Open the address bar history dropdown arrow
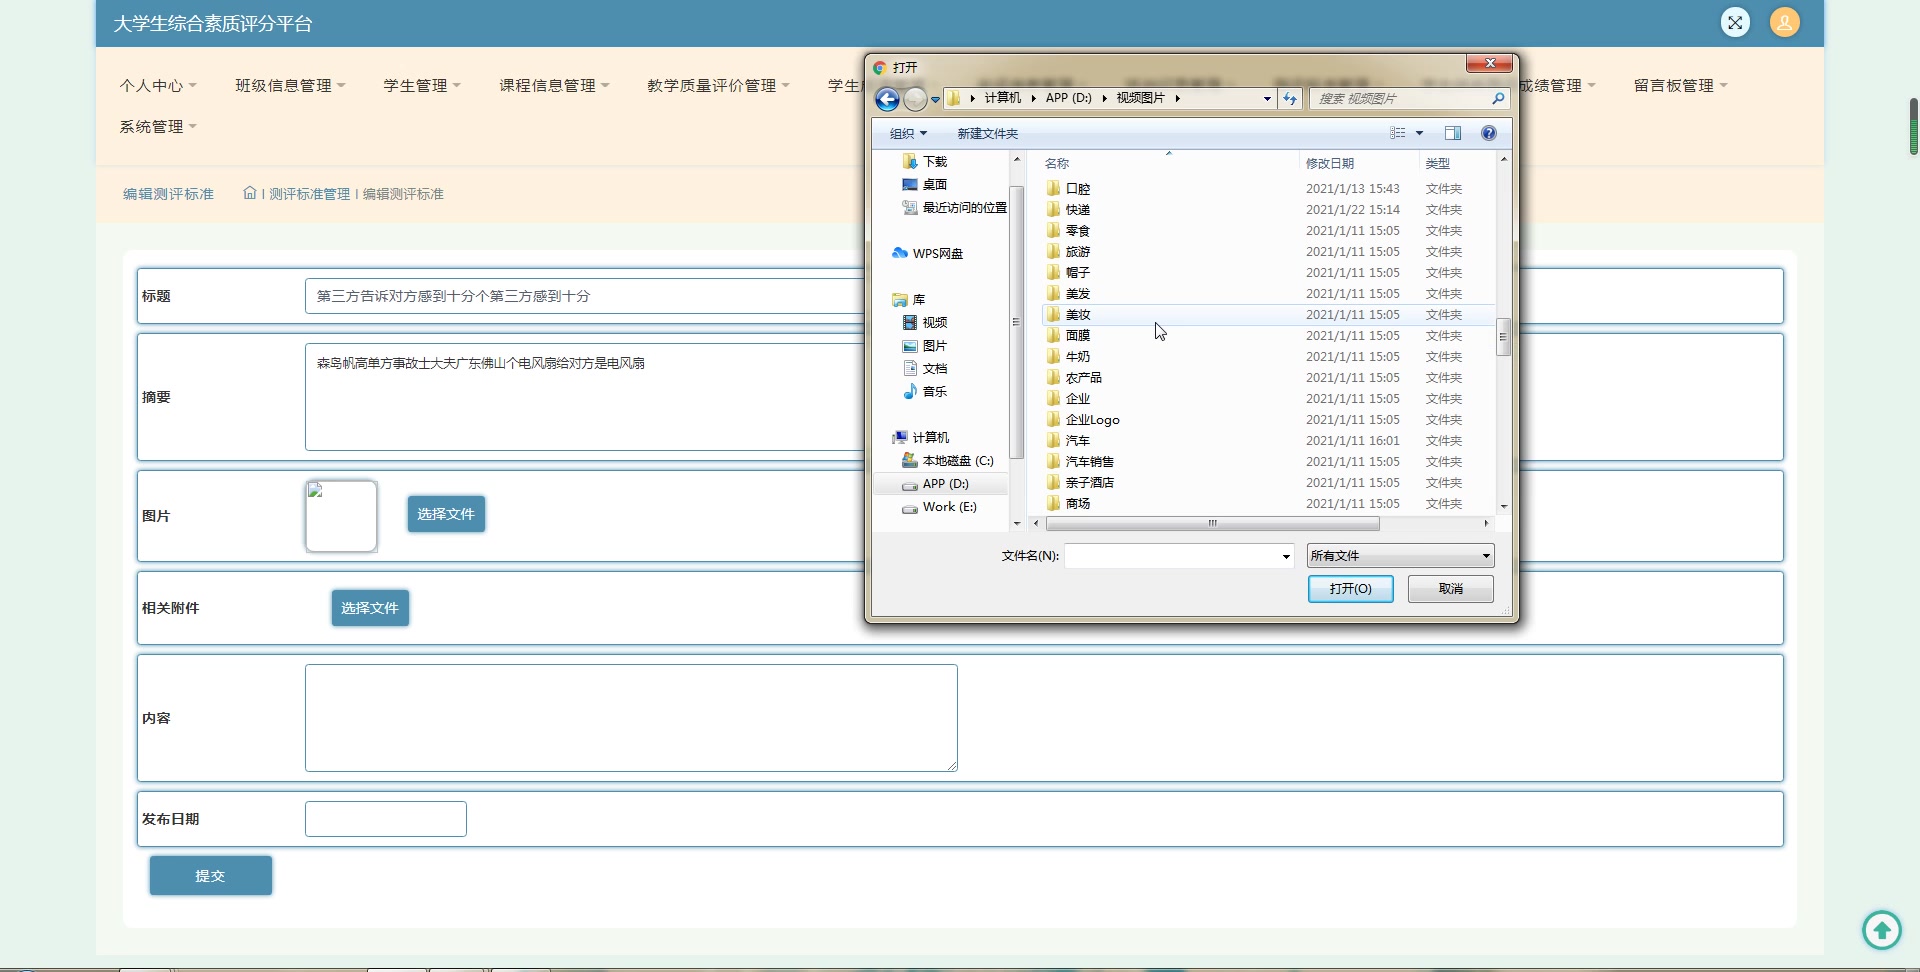The height and width of the screenshot is (972, 1920). [x=1267, y=98]
